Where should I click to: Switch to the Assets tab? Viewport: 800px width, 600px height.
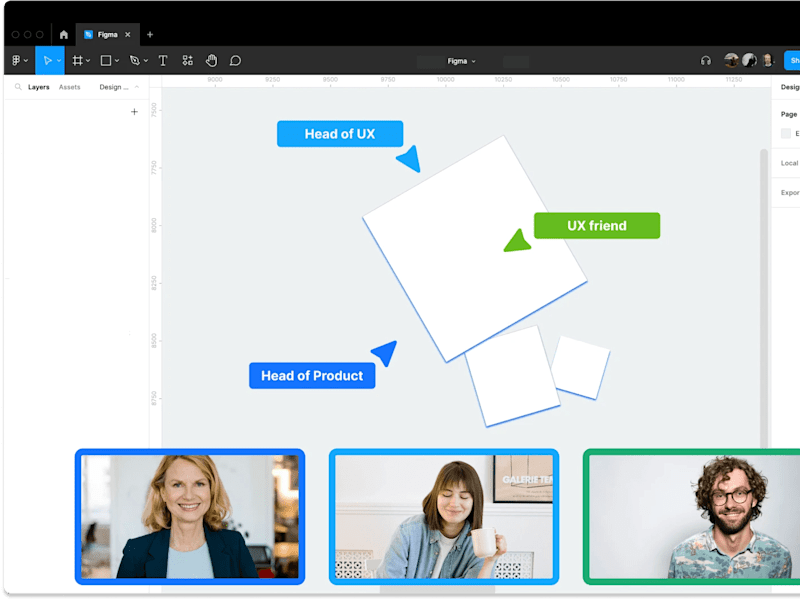69,87
